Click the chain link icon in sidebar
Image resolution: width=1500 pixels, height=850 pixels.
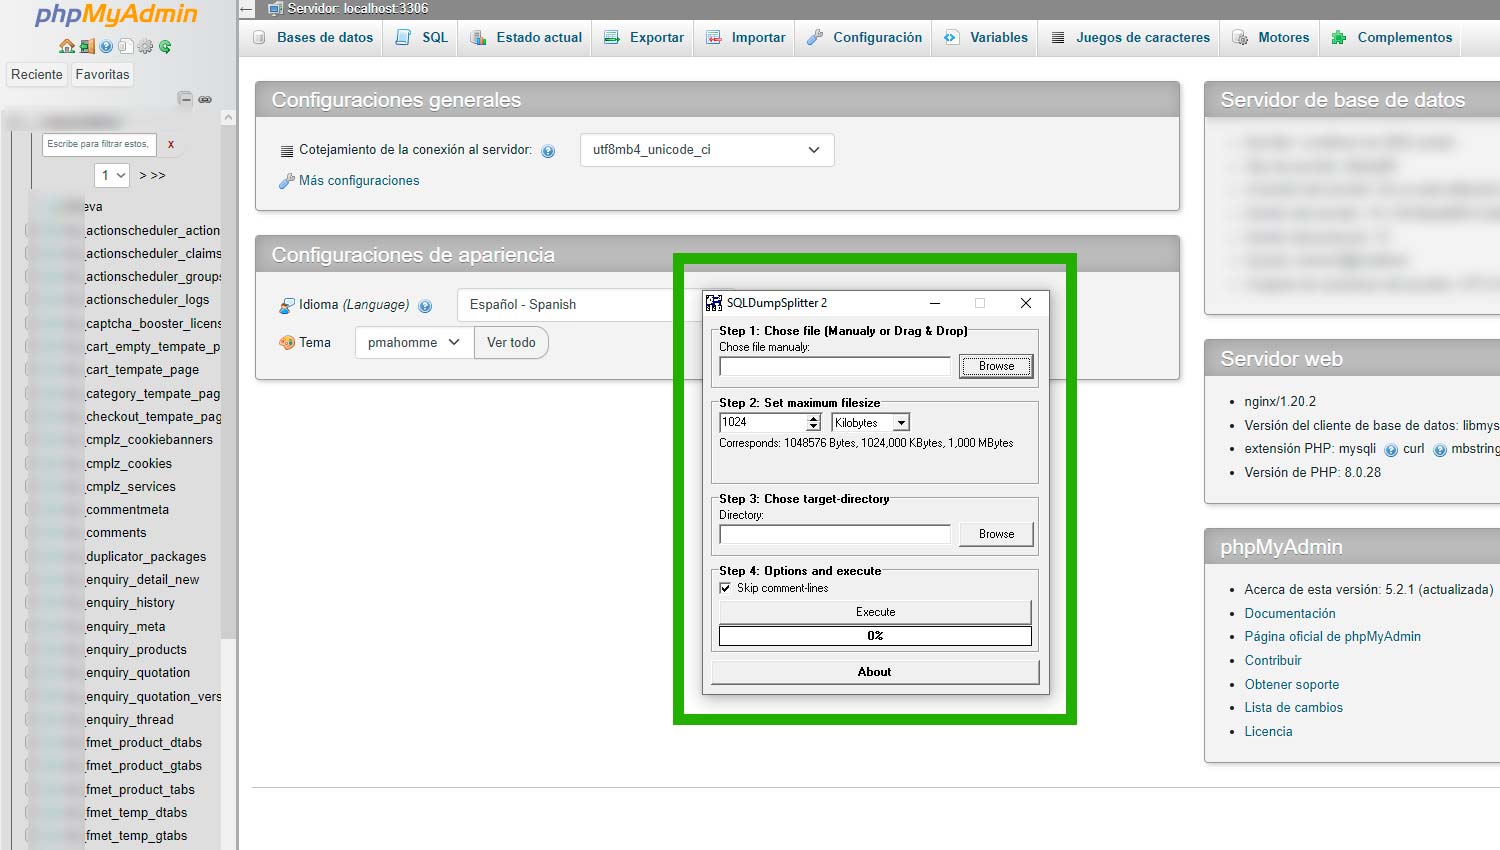(205, 100)
